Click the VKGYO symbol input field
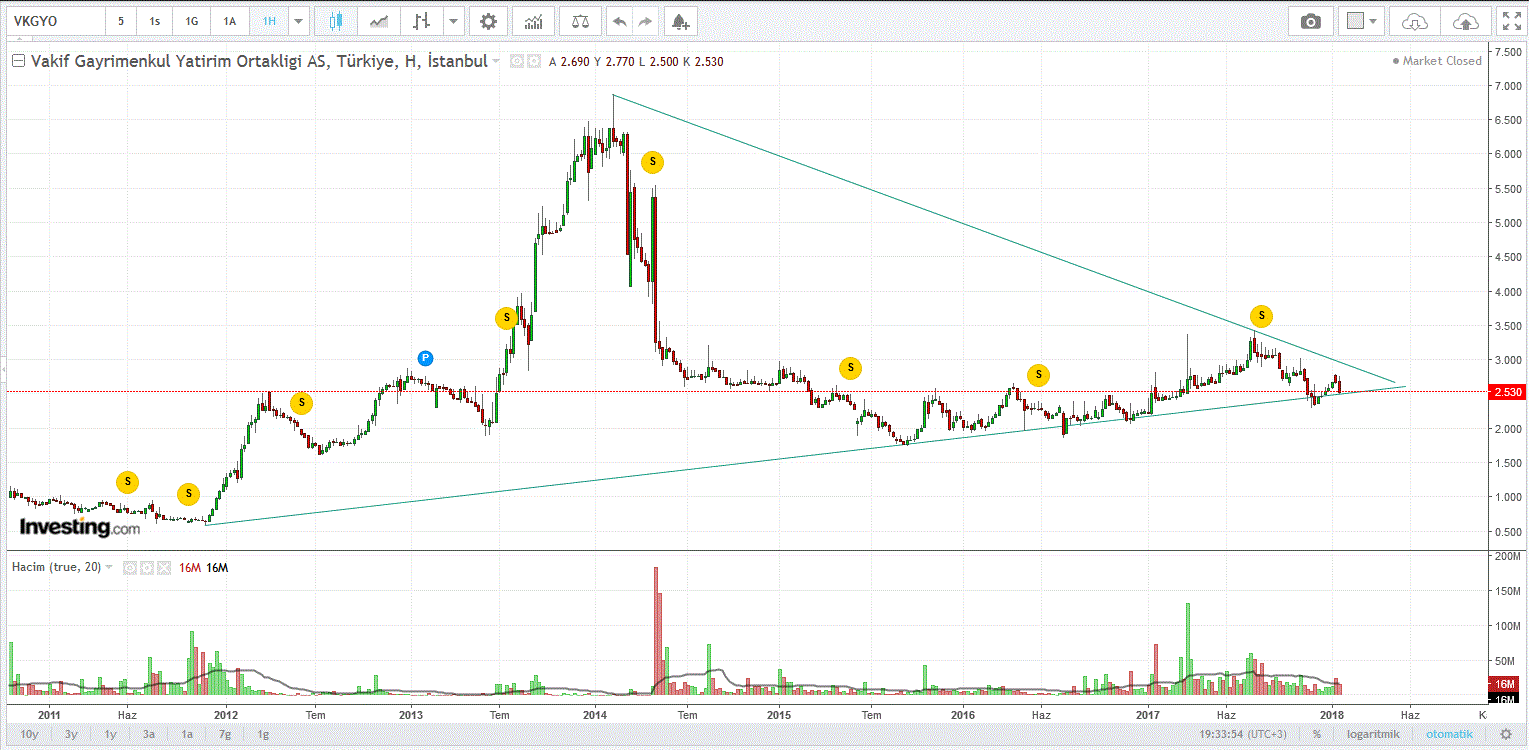1529x750 pixels. 55,21
